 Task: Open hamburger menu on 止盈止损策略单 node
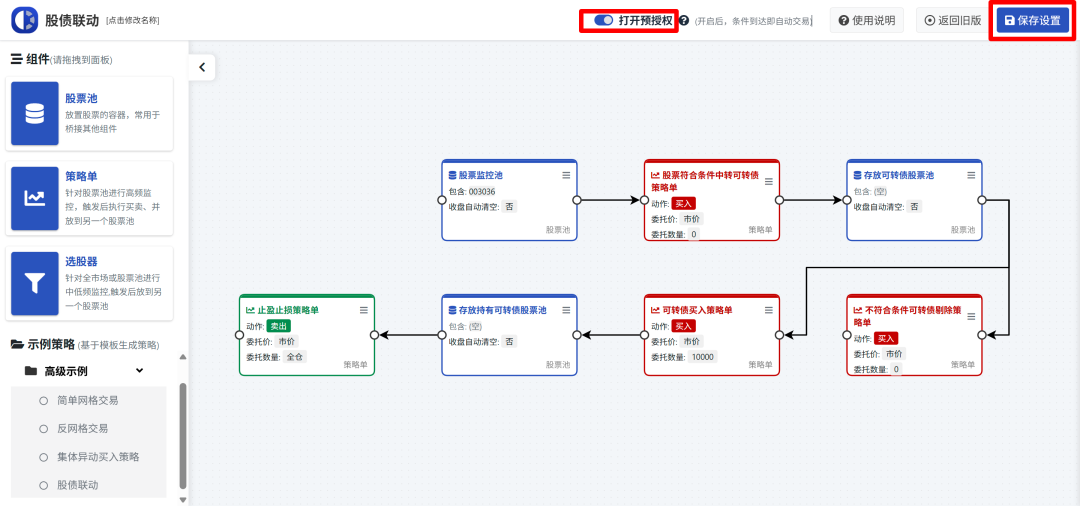click(x=364, y=310)
